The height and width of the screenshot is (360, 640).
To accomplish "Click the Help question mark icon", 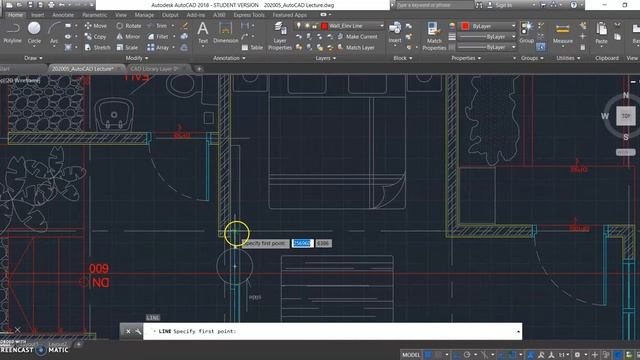I will (573, 5).
